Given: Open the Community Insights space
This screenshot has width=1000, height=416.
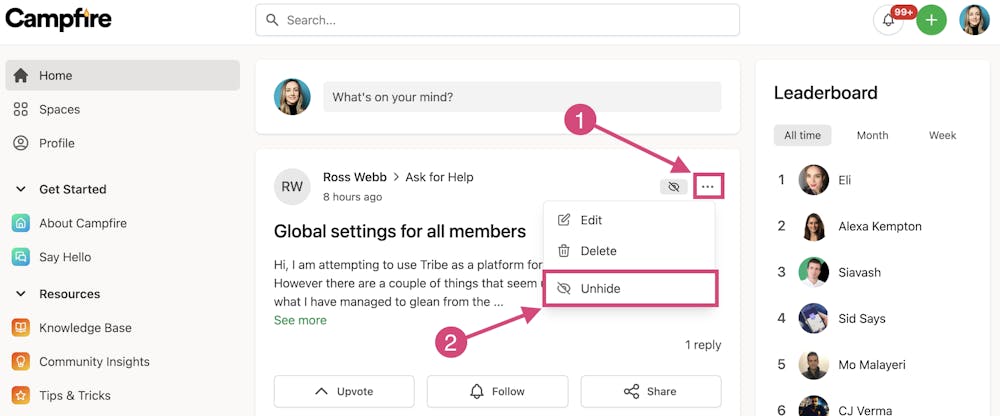Looking at the screenshot, I should tap(93, 362).
